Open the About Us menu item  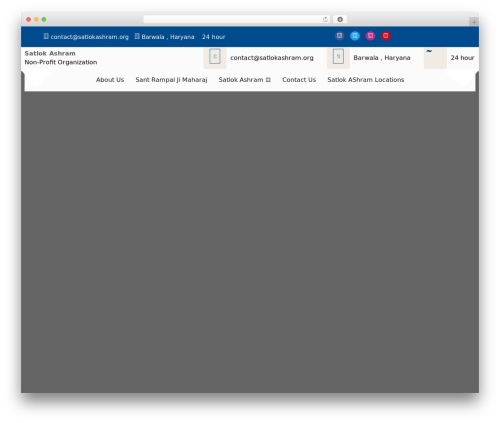coord(110,80)
